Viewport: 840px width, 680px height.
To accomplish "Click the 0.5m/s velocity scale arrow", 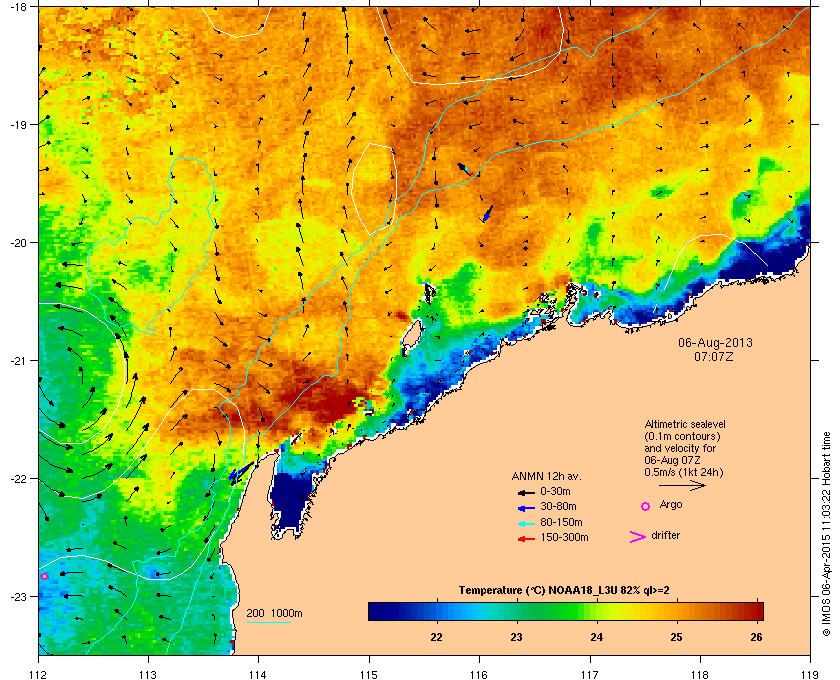I will click(682, 485).
